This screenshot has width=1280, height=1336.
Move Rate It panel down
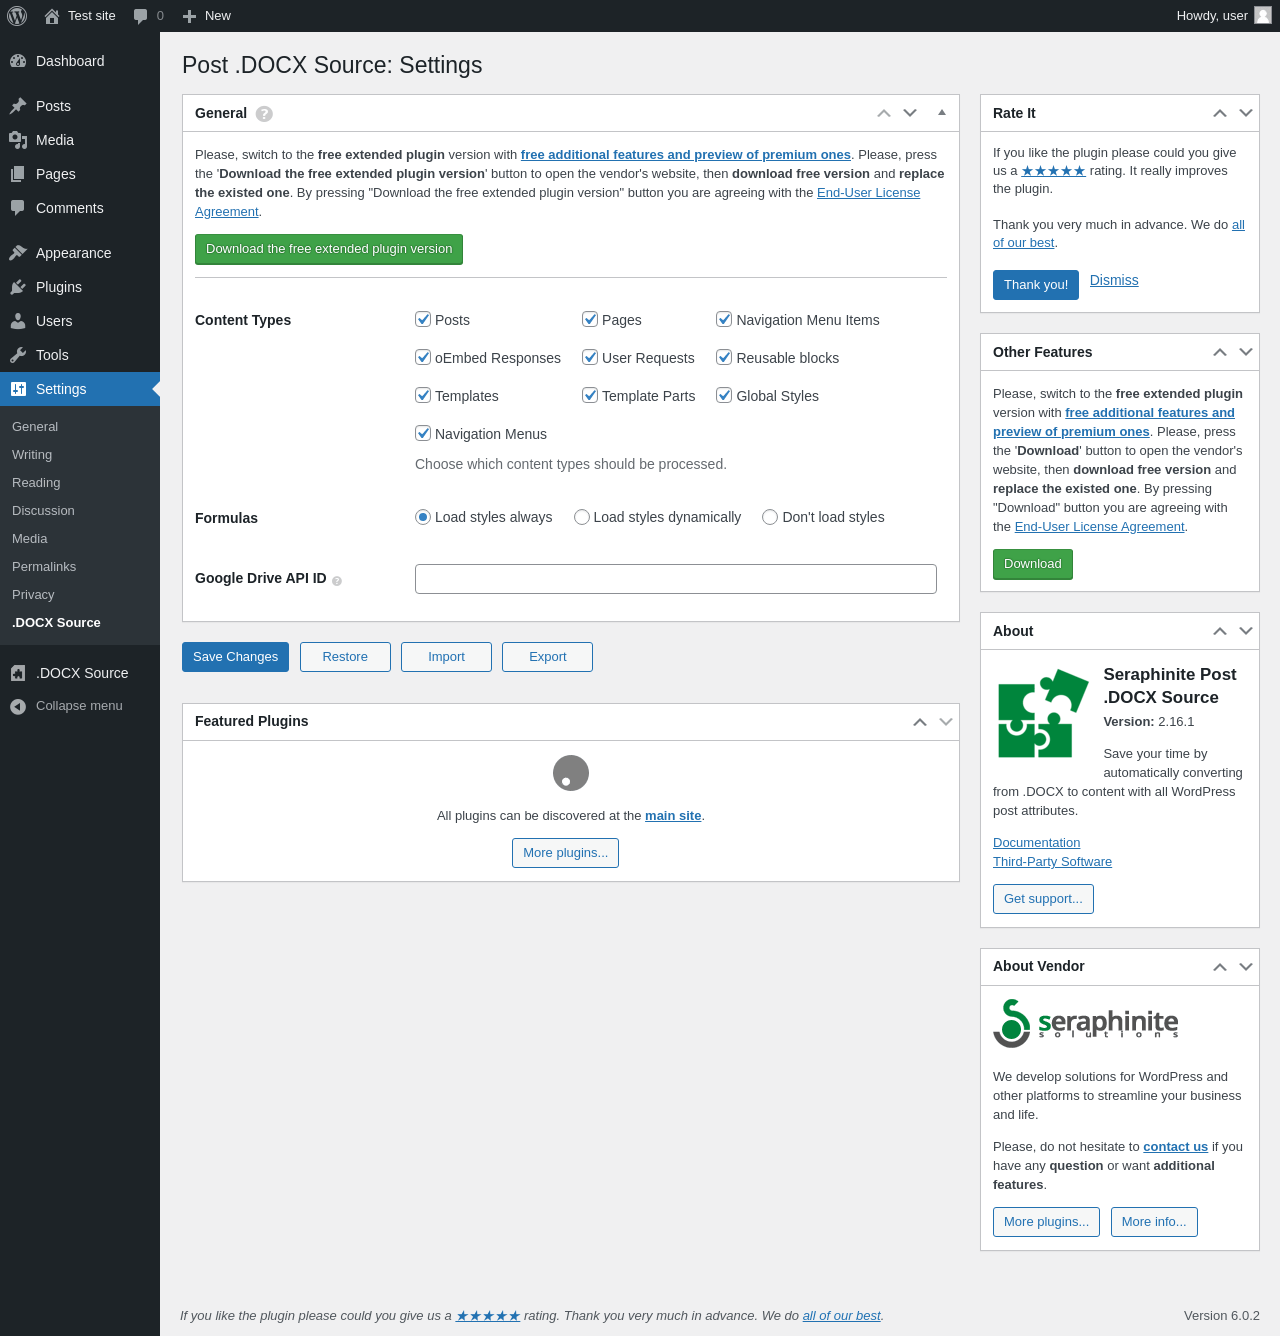pos(1246,113)
